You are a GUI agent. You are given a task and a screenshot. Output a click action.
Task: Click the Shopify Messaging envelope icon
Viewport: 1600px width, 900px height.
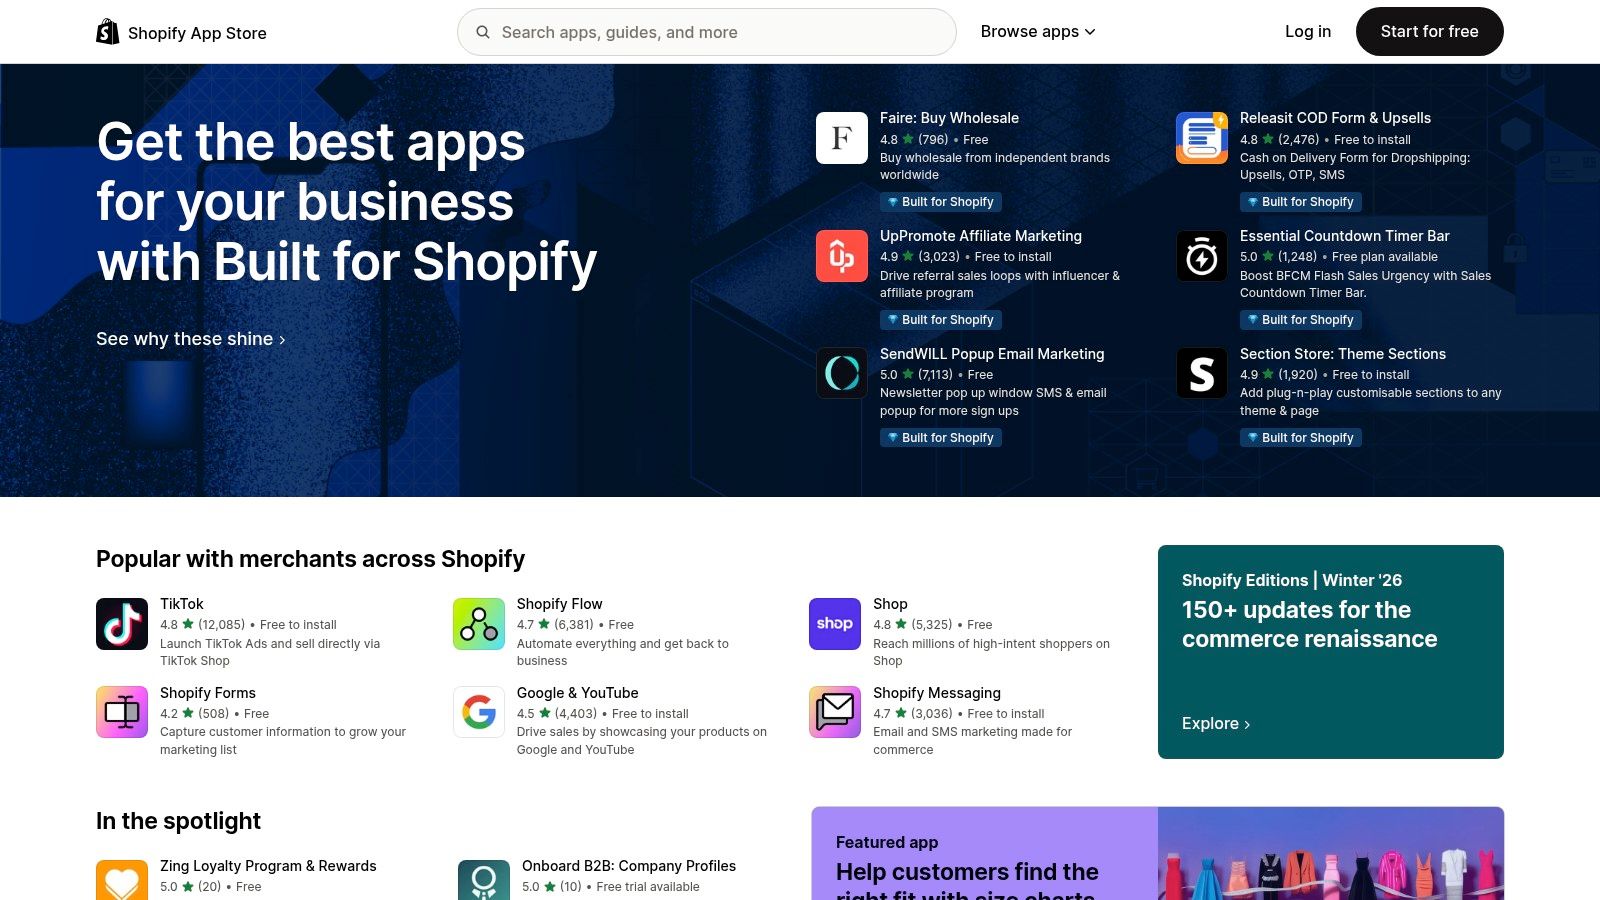(x=834, y=712)
